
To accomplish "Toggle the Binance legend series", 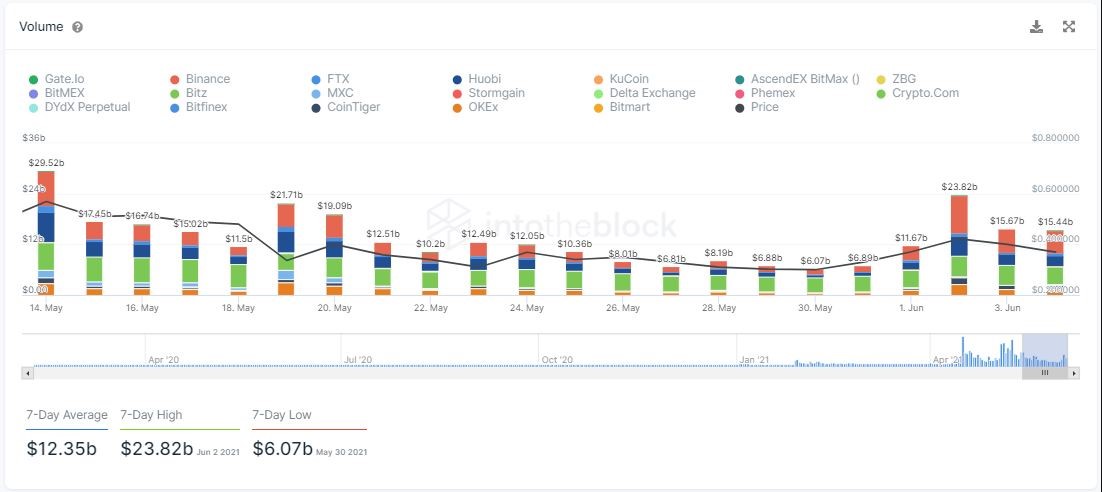I will pos(207,79).
